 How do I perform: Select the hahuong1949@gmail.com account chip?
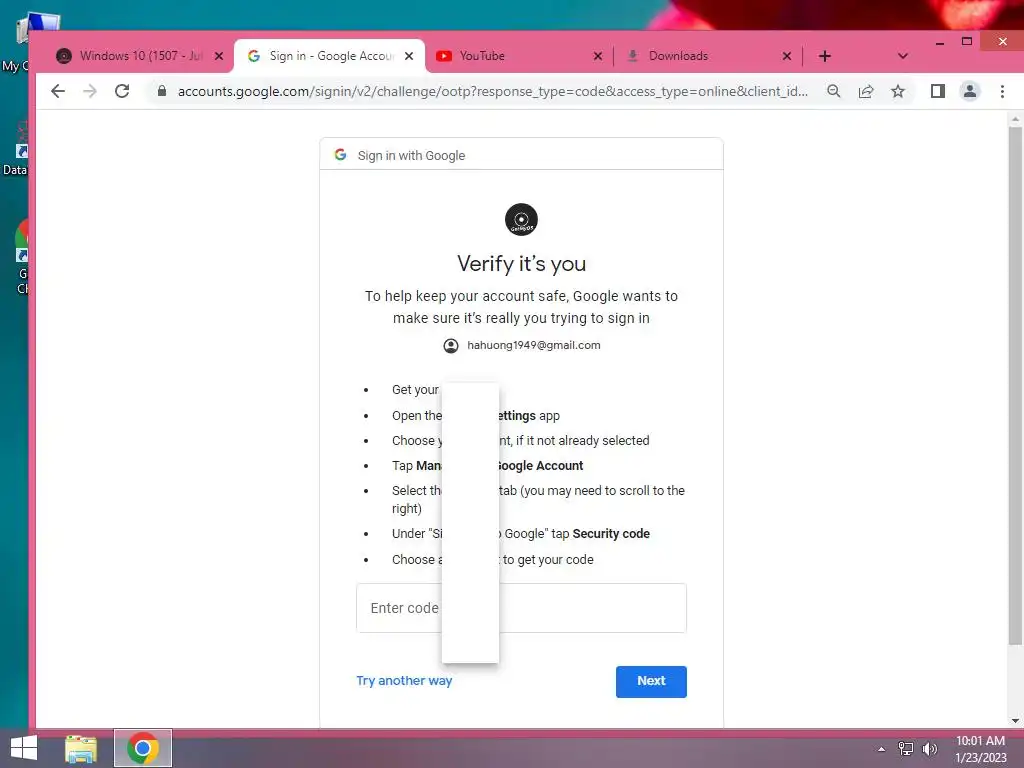click(x=521, y=345)
